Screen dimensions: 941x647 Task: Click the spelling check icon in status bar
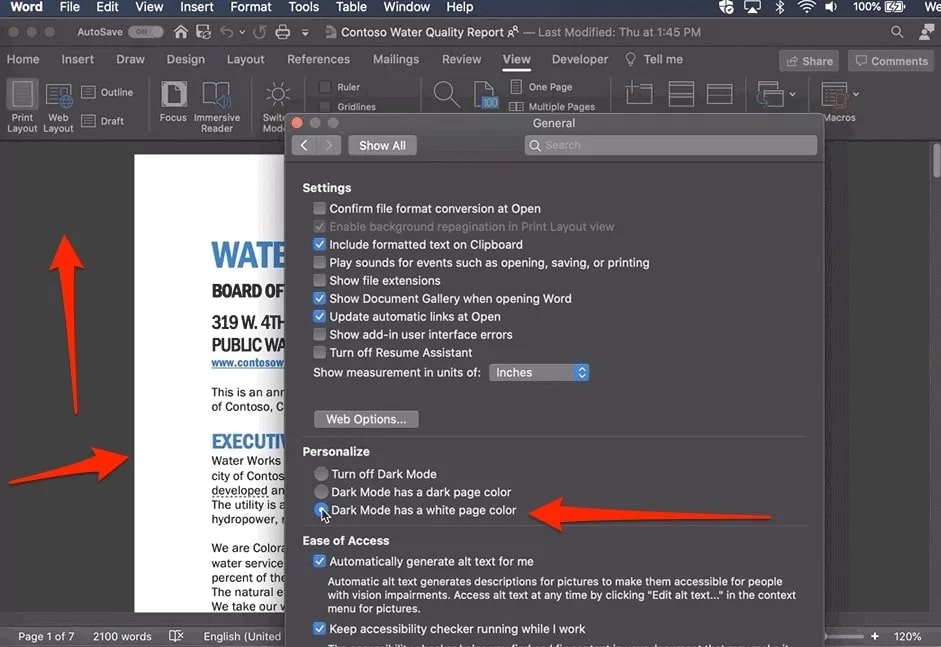176,636
